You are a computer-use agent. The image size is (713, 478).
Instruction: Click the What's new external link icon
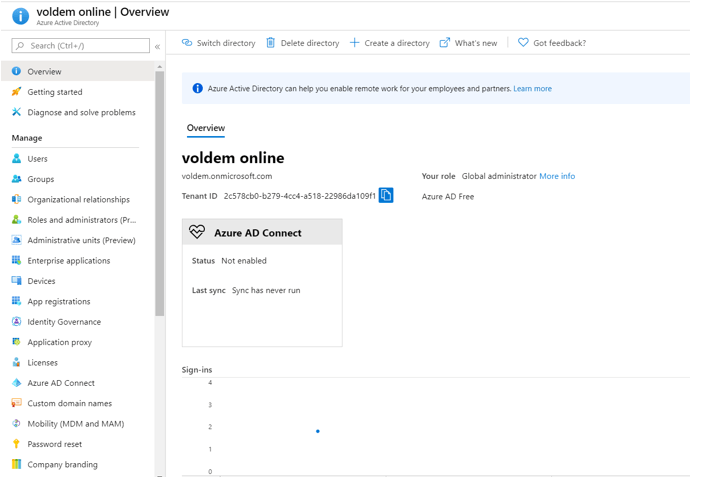(445, 43)
